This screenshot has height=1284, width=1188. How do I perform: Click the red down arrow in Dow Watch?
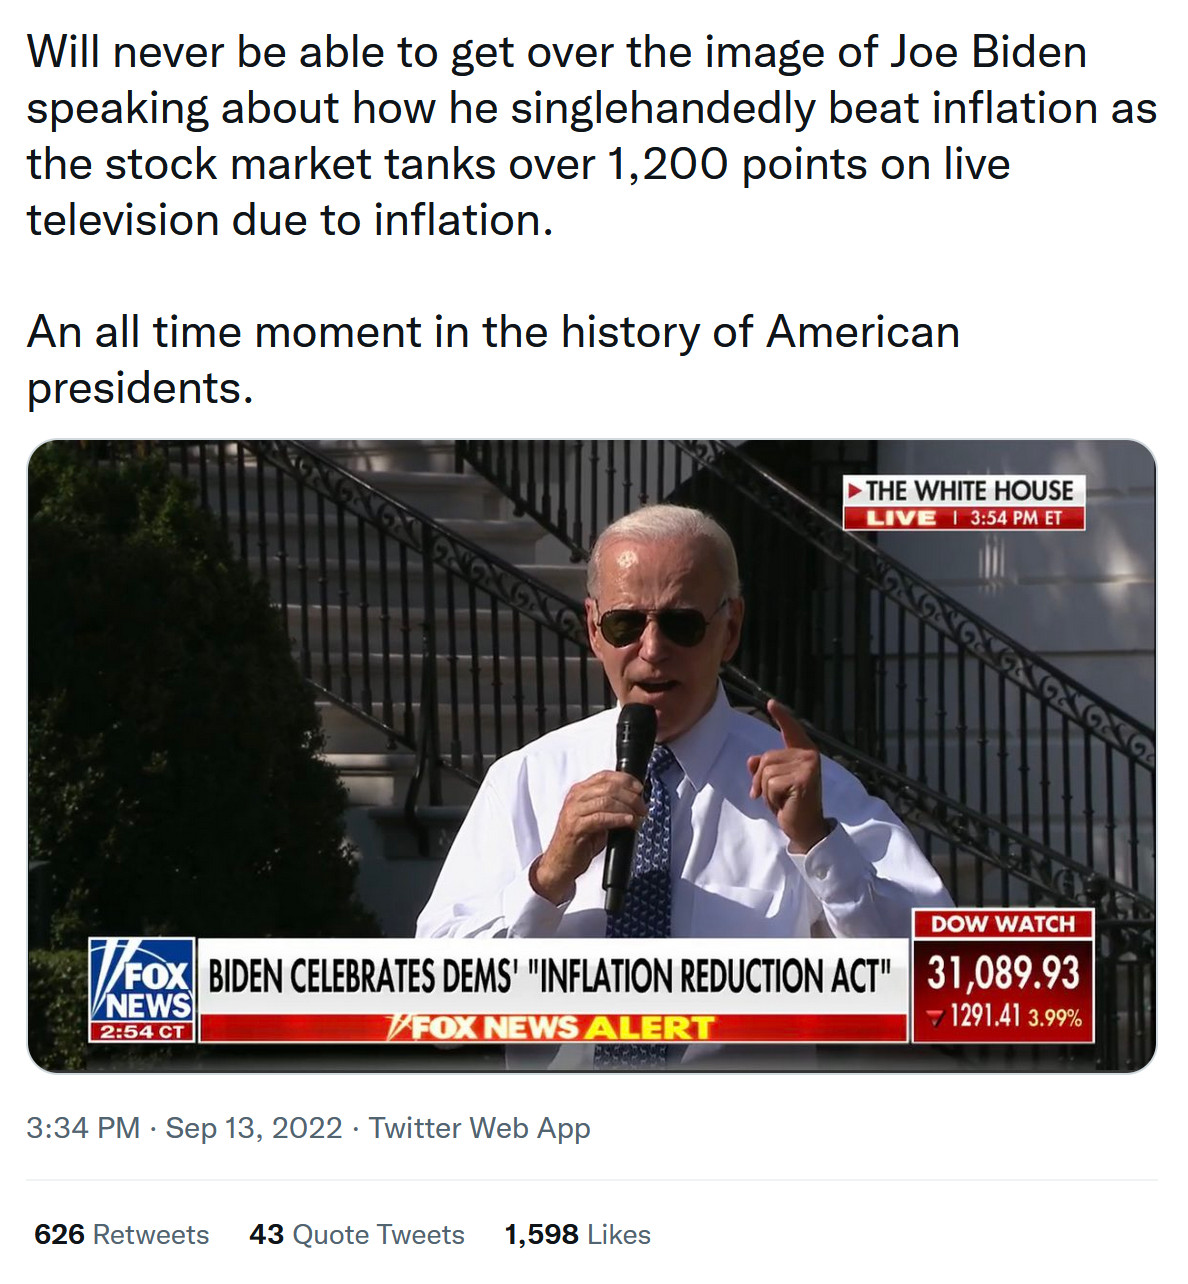[x=936, y=1018]
